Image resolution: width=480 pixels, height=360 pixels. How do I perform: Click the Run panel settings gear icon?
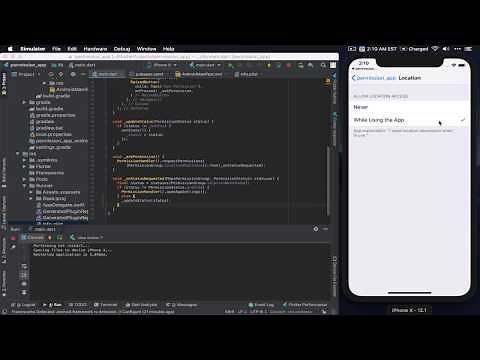click(x=316, y=229)
